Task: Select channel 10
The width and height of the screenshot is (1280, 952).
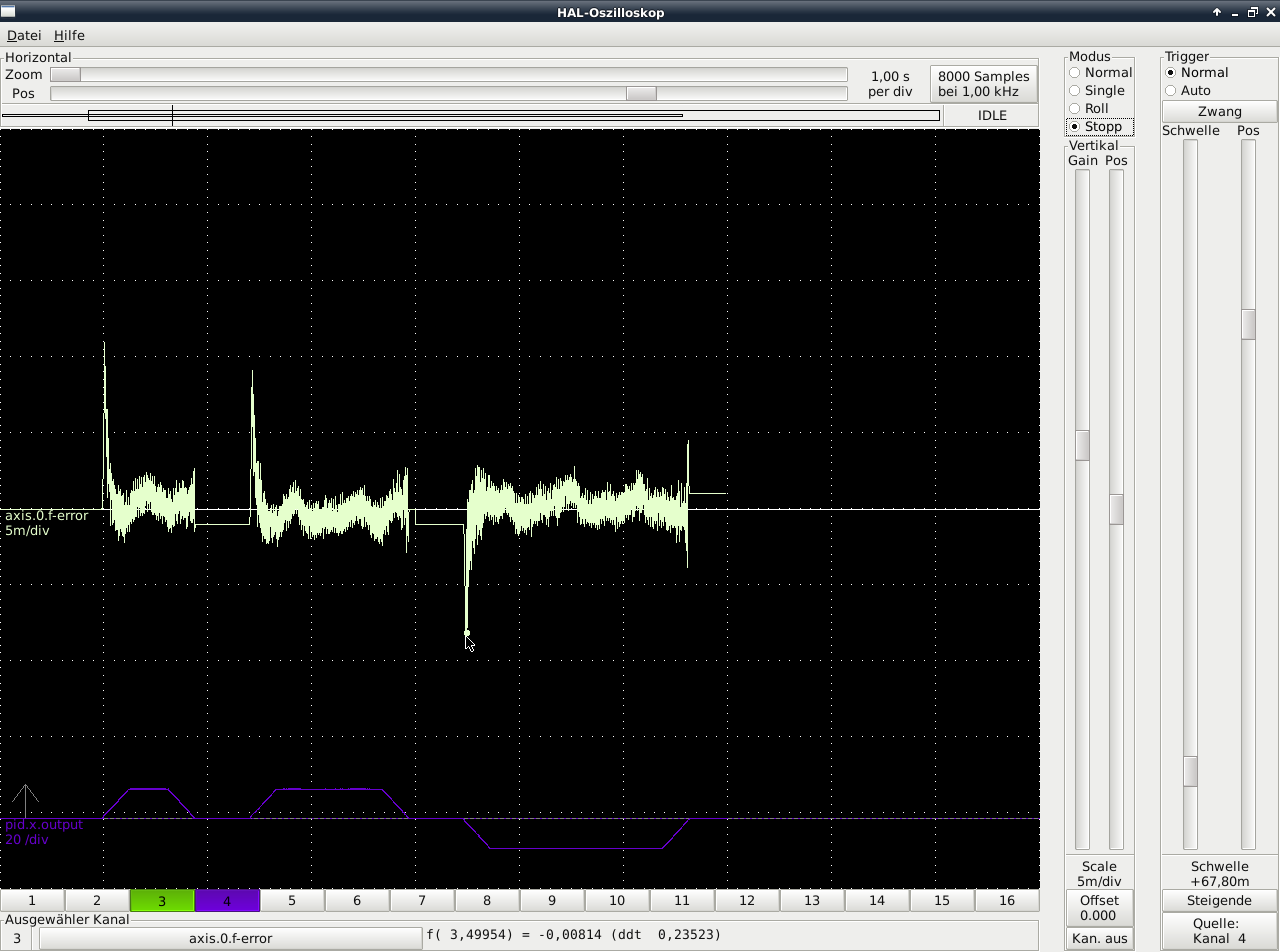Action: click(x=617, y=901)
